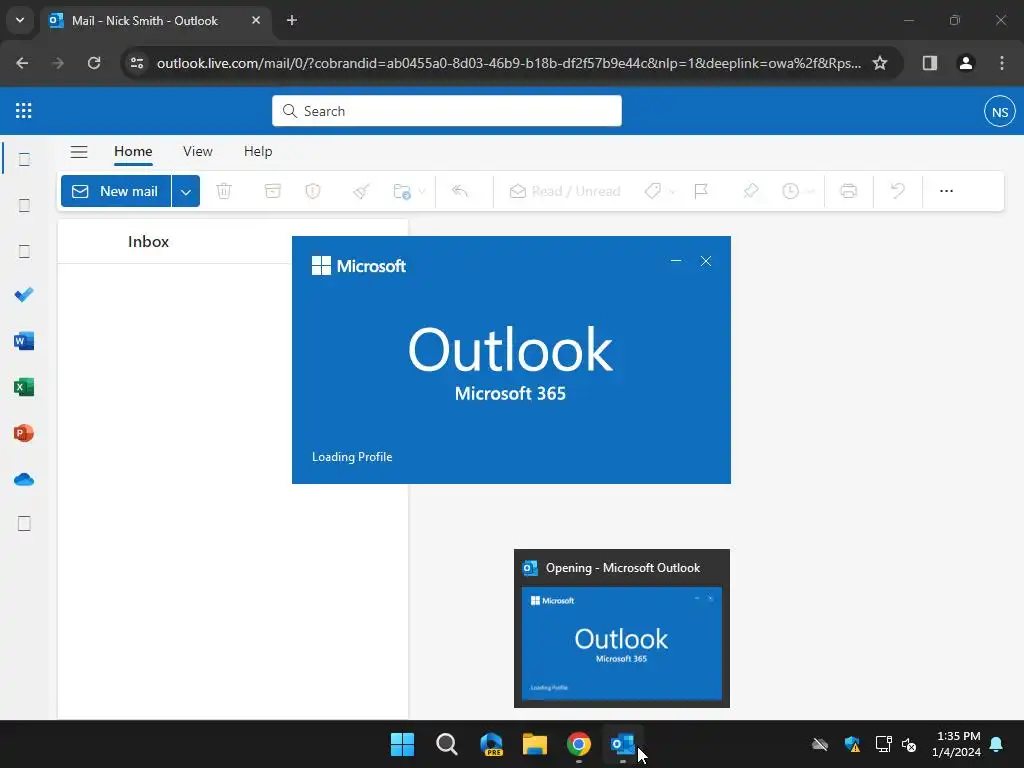Click the Categorize tag icon

pos(652,191)
